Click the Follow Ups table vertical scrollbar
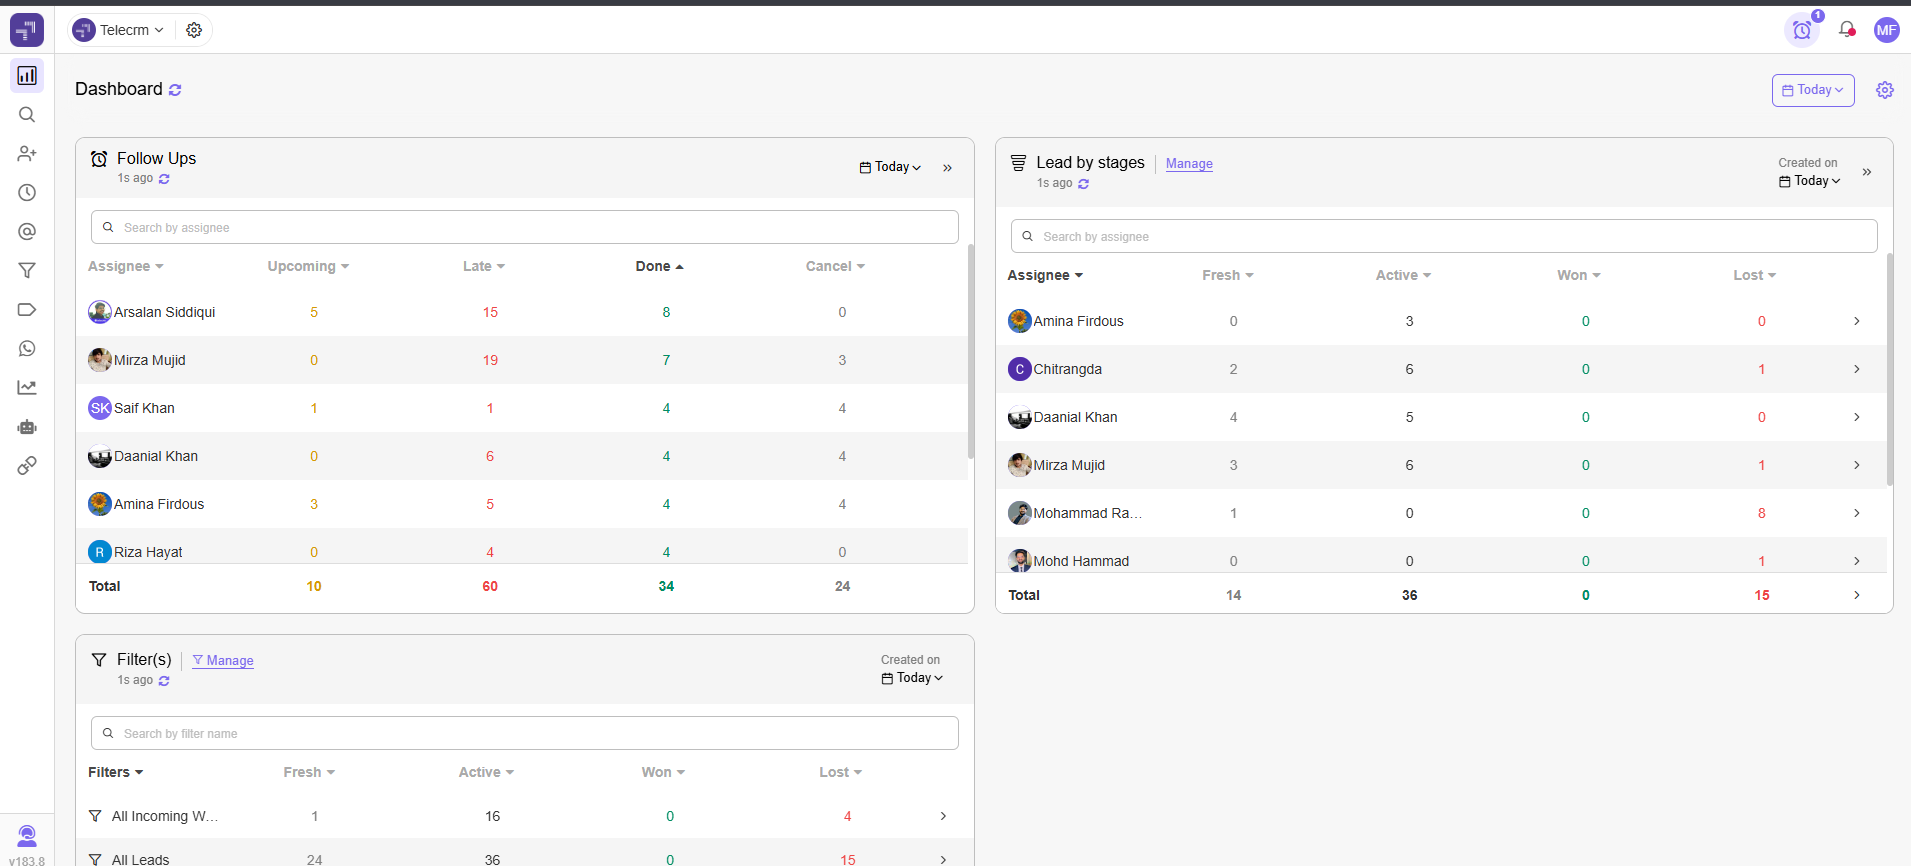 (970, 350)
